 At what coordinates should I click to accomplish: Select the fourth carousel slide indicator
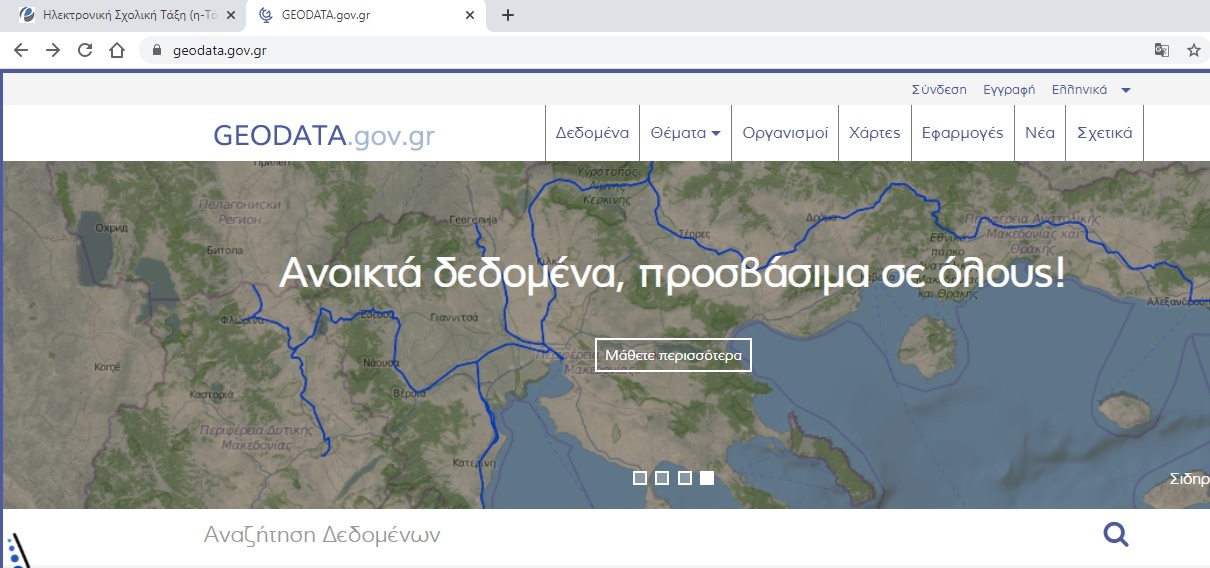coord(707,478)
